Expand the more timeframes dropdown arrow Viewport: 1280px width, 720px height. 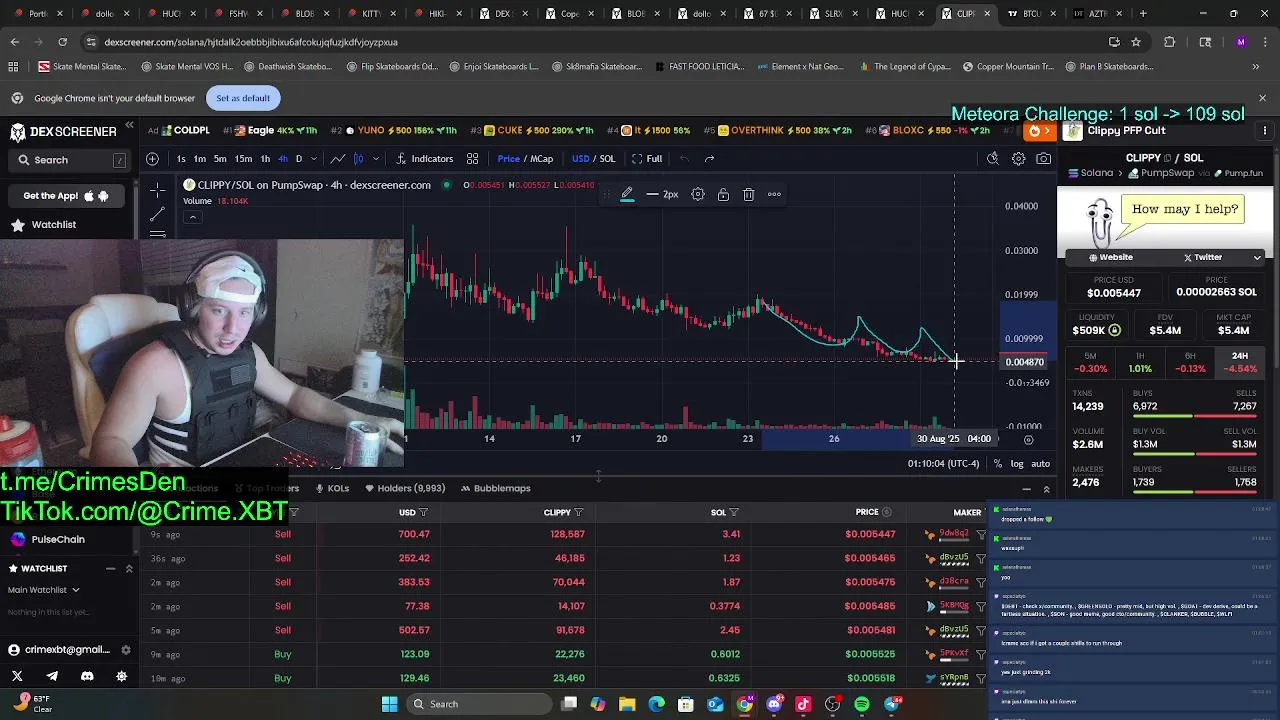pyautogui.click(x=312, y=158)
